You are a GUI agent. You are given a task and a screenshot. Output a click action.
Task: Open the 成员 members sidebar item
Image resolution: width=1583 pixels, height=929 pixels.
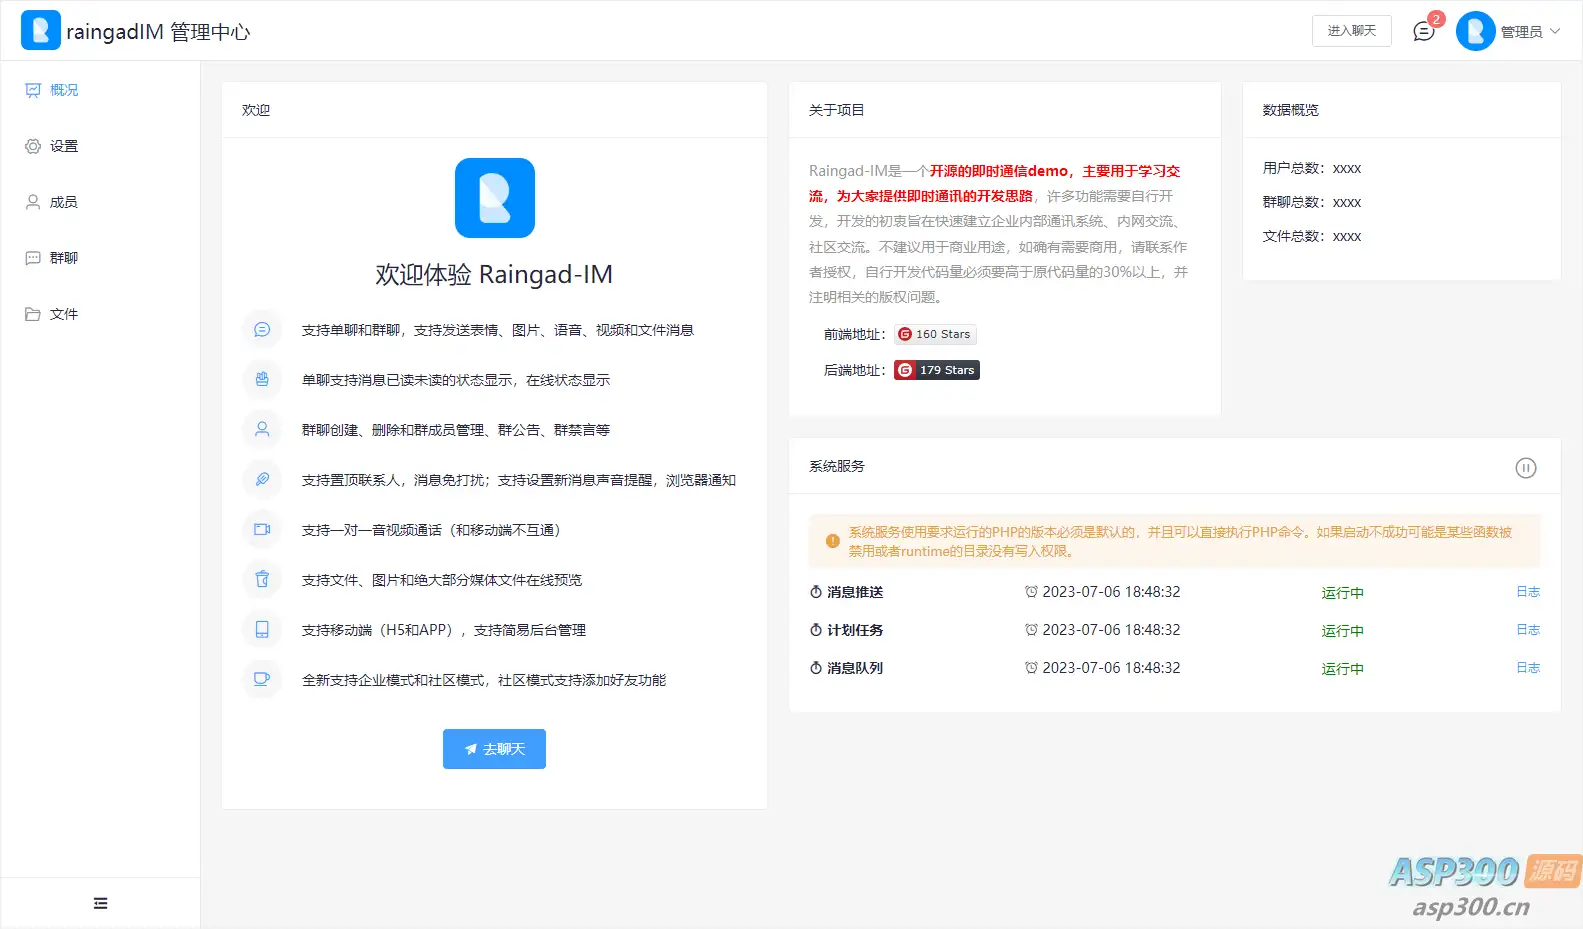100,202
